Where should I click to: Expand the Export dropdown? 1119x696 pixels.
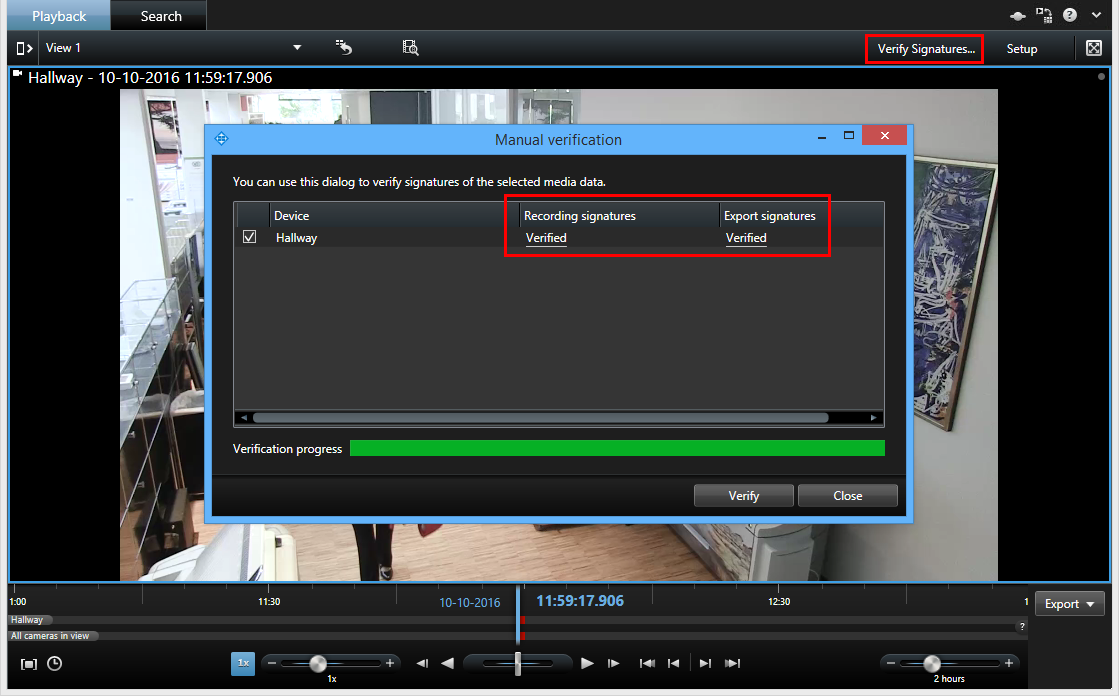(1068, 603)
